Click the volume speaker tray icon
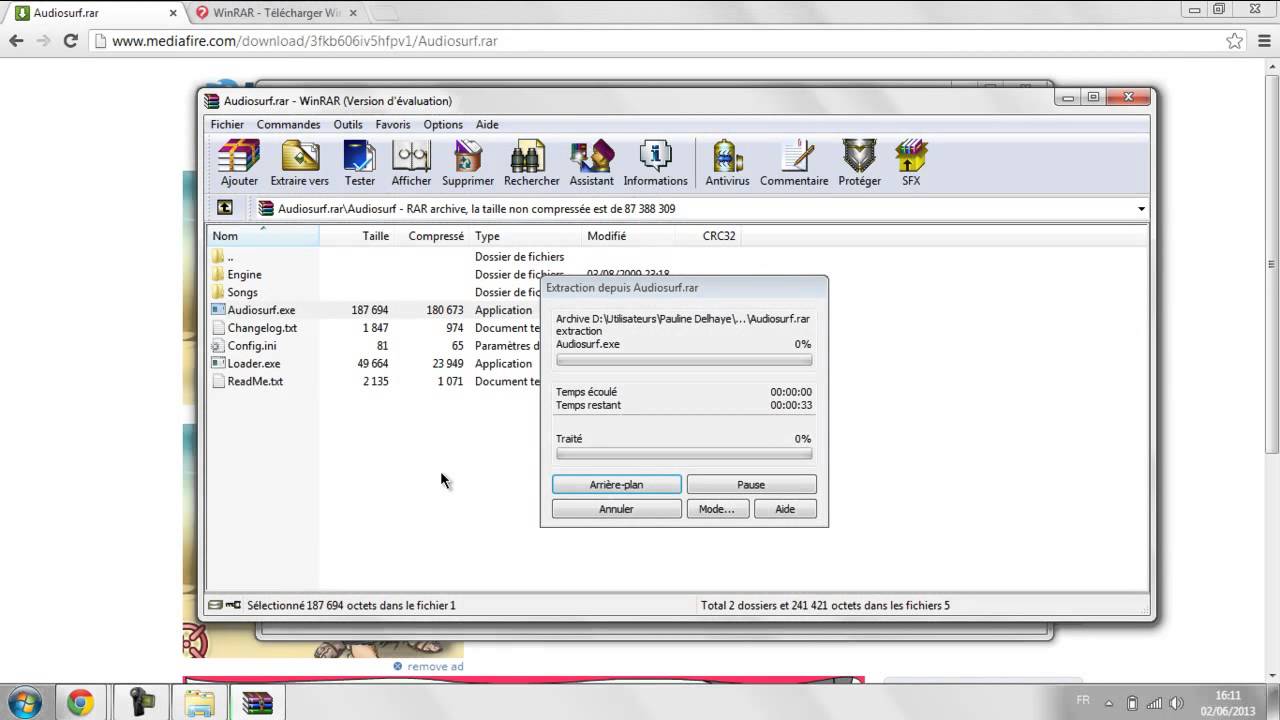 [x=1177, y=702]
